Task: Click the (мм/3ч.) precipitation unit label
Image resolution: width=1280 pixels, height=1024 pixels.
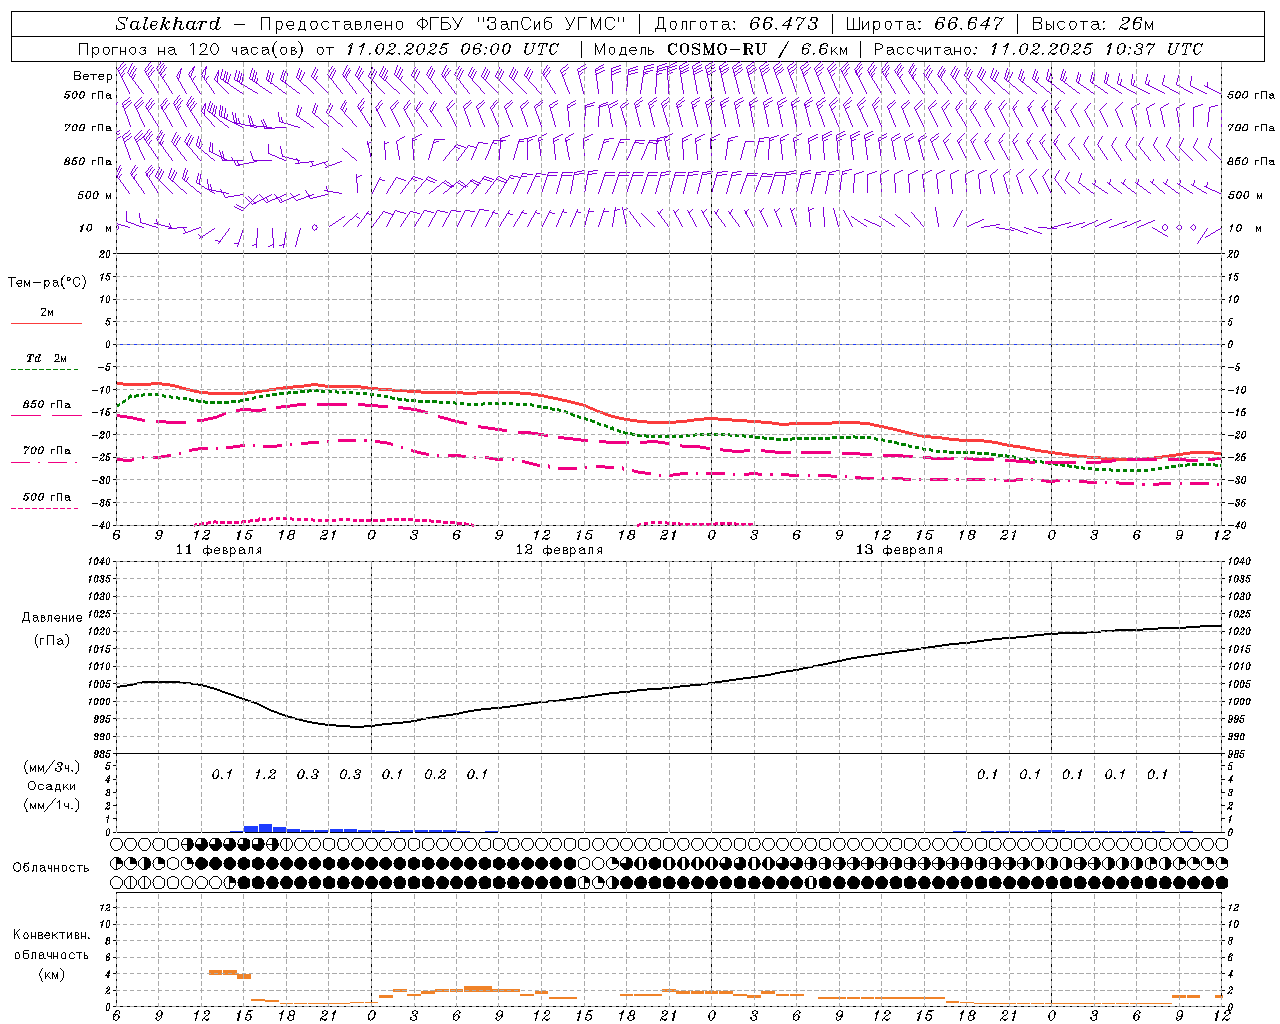Action: pyautogui.click(x=51, y=767)
